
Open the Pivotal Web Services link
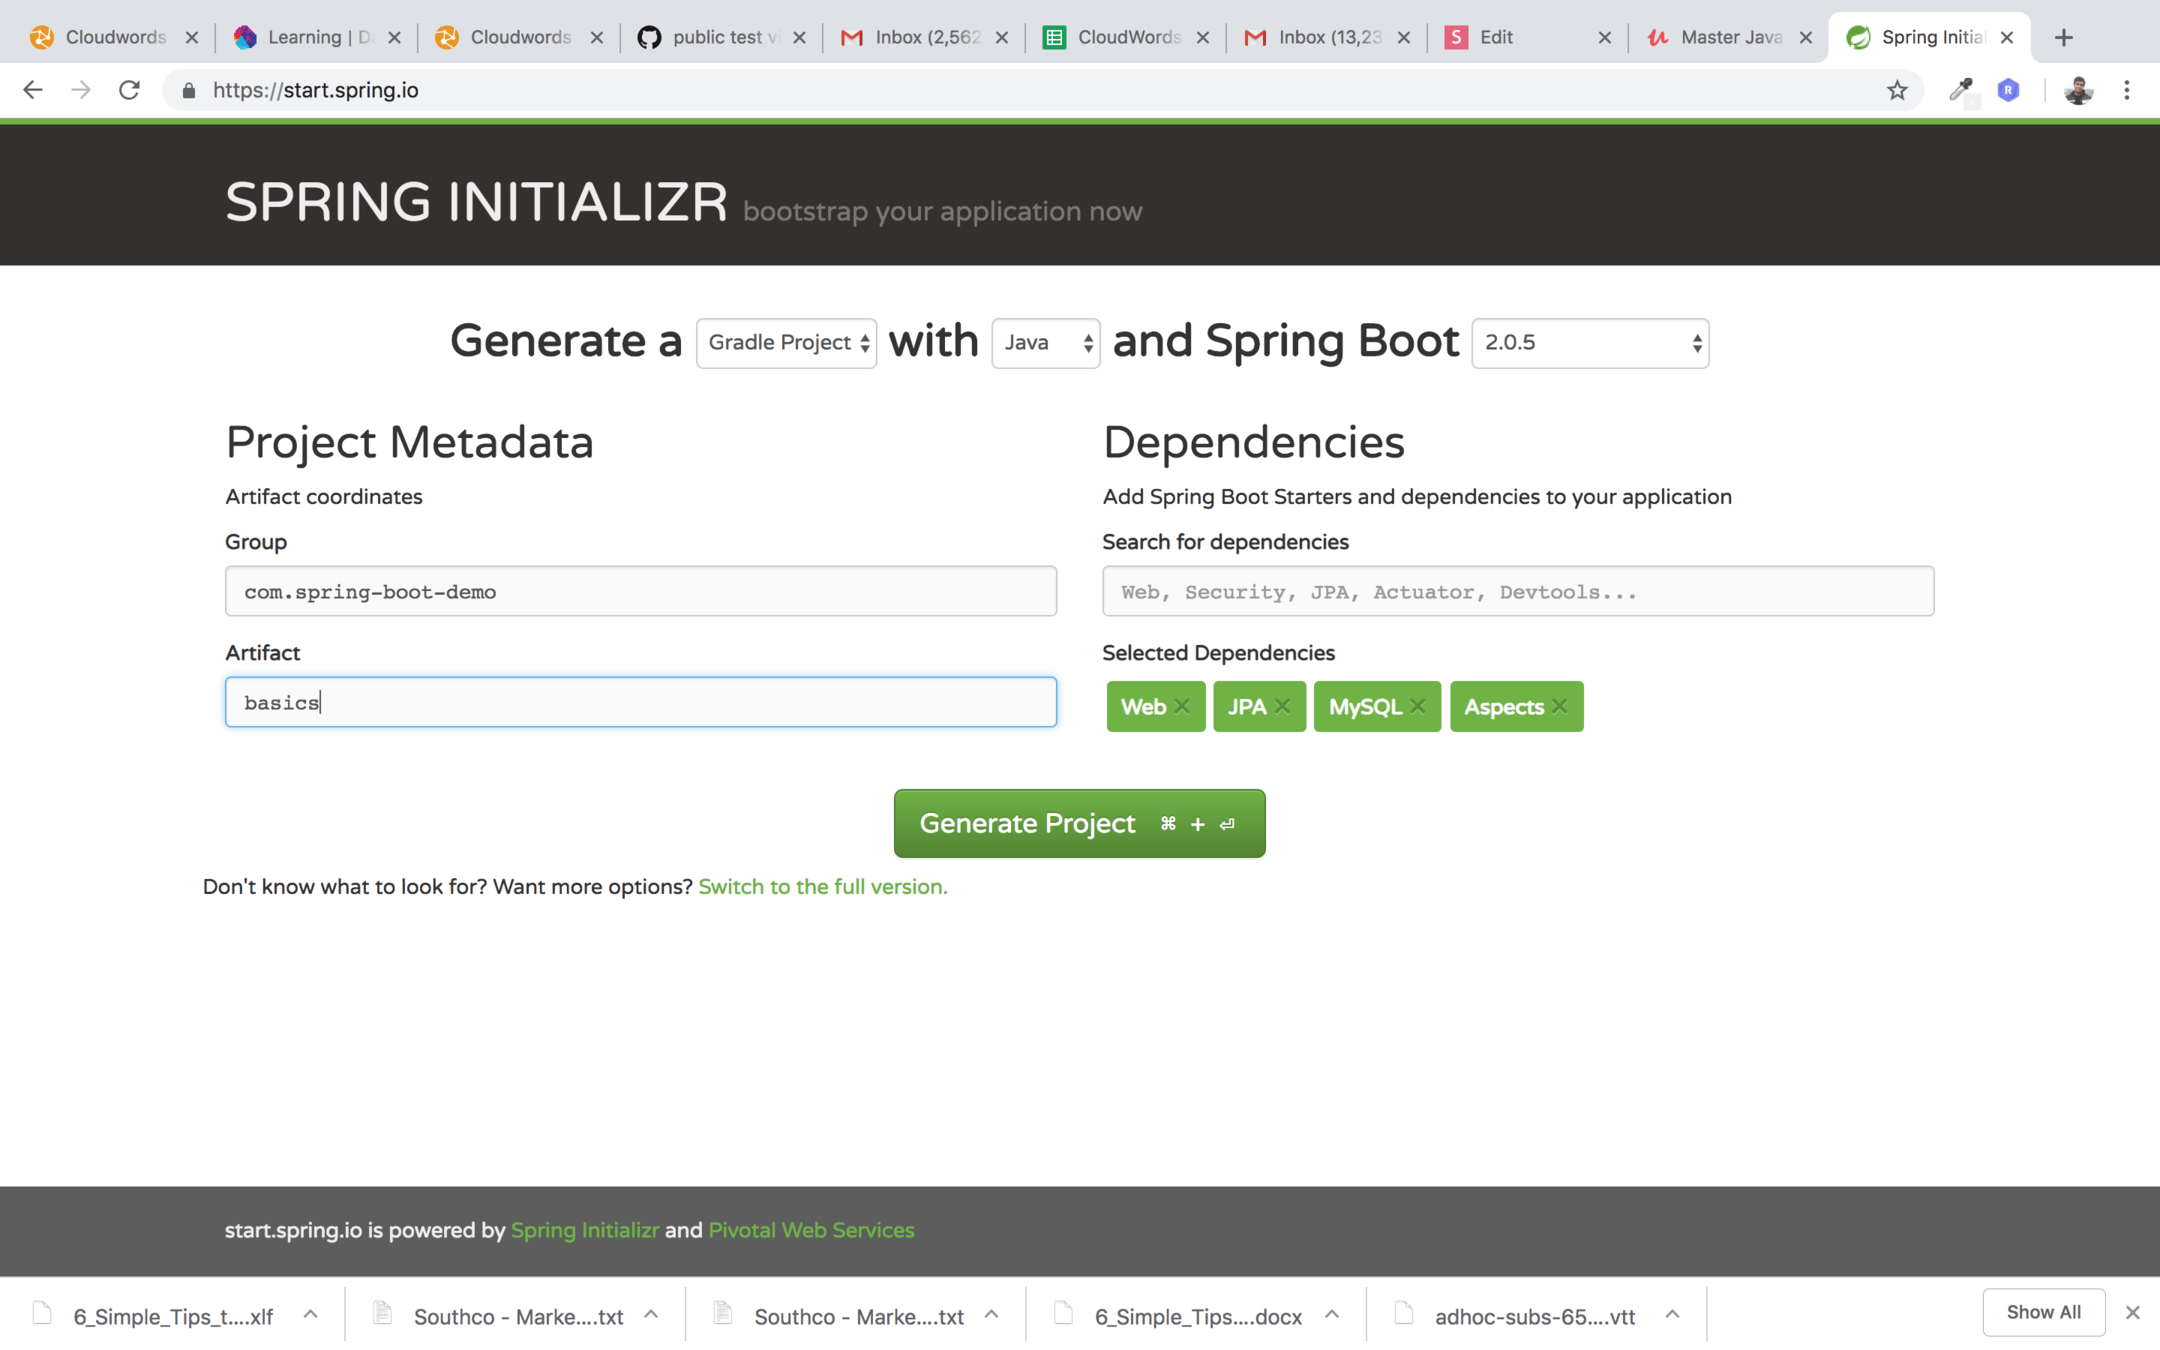click(811, 1230)
